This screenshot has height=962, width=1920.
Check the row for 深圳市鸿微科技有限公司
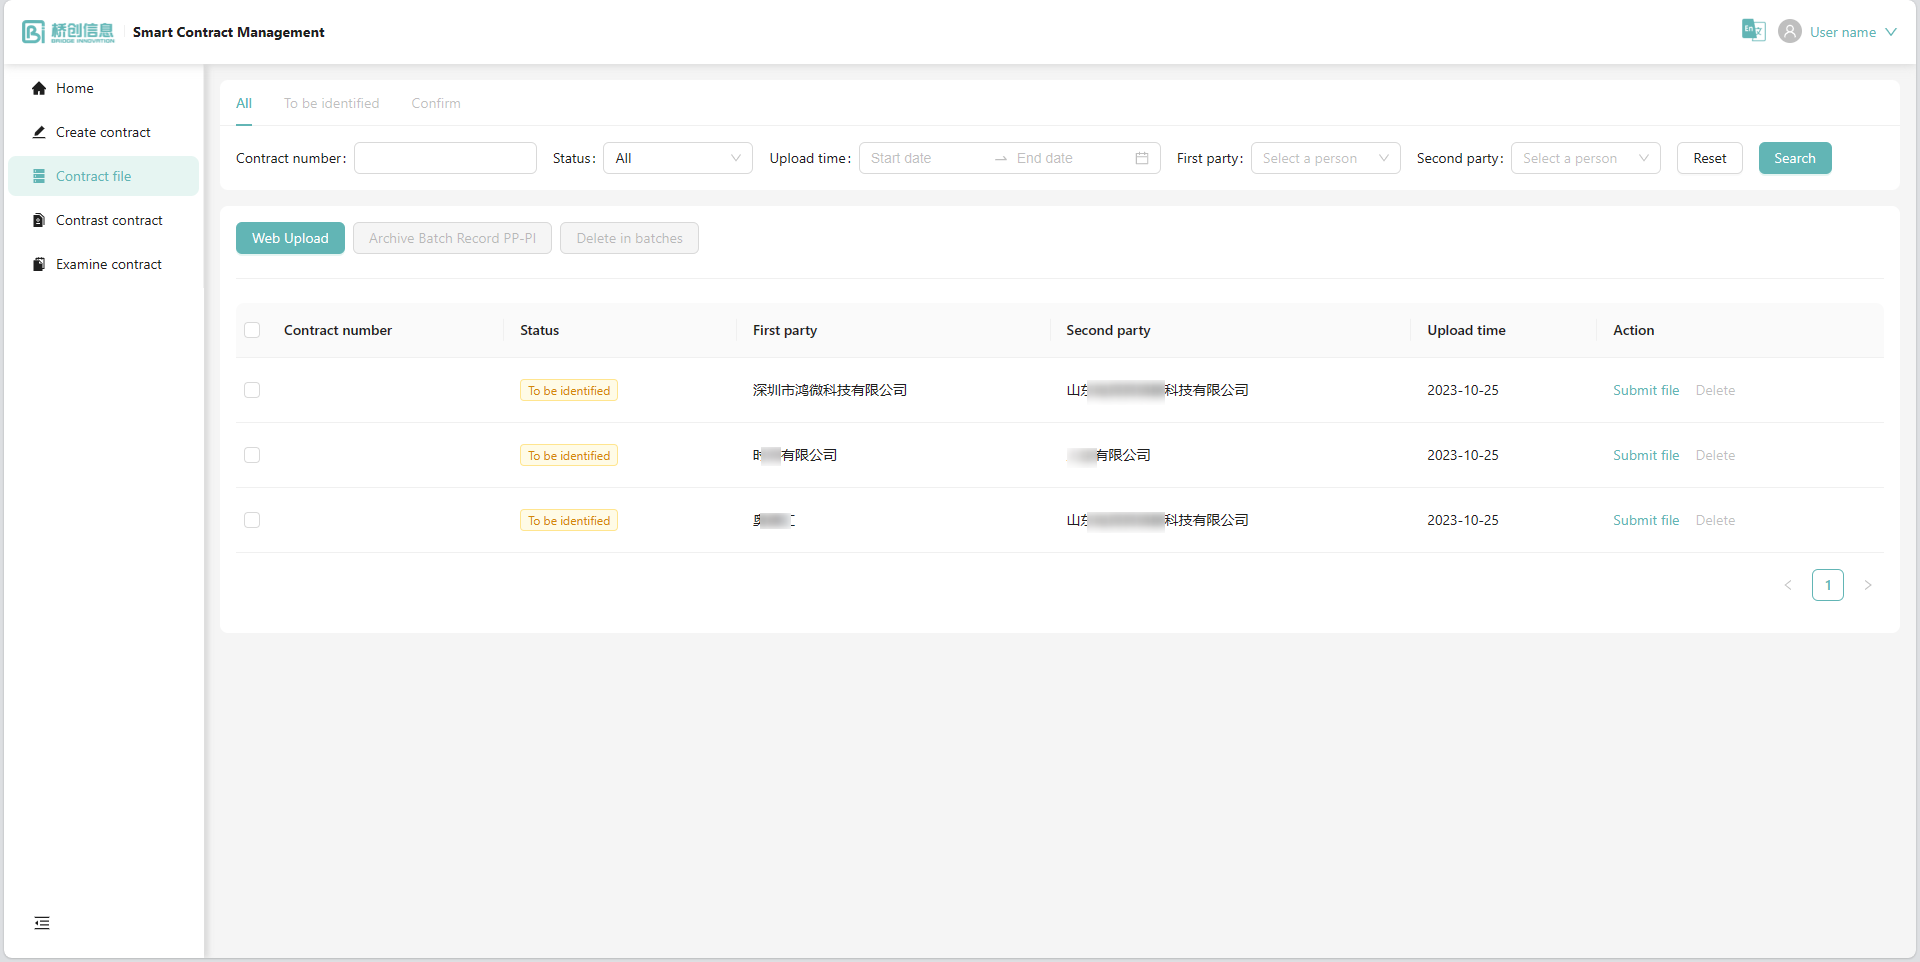point(252,390)
